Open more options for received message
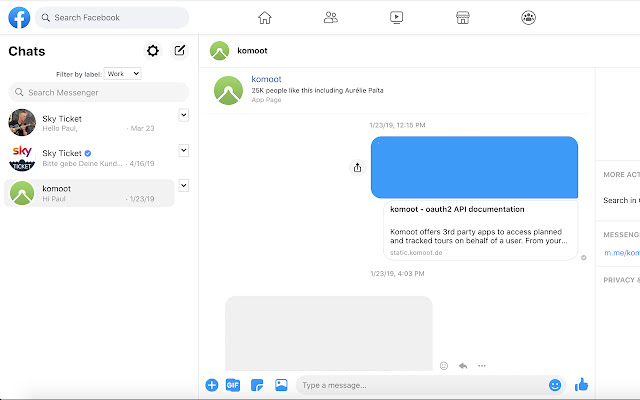 pos(482,366)
